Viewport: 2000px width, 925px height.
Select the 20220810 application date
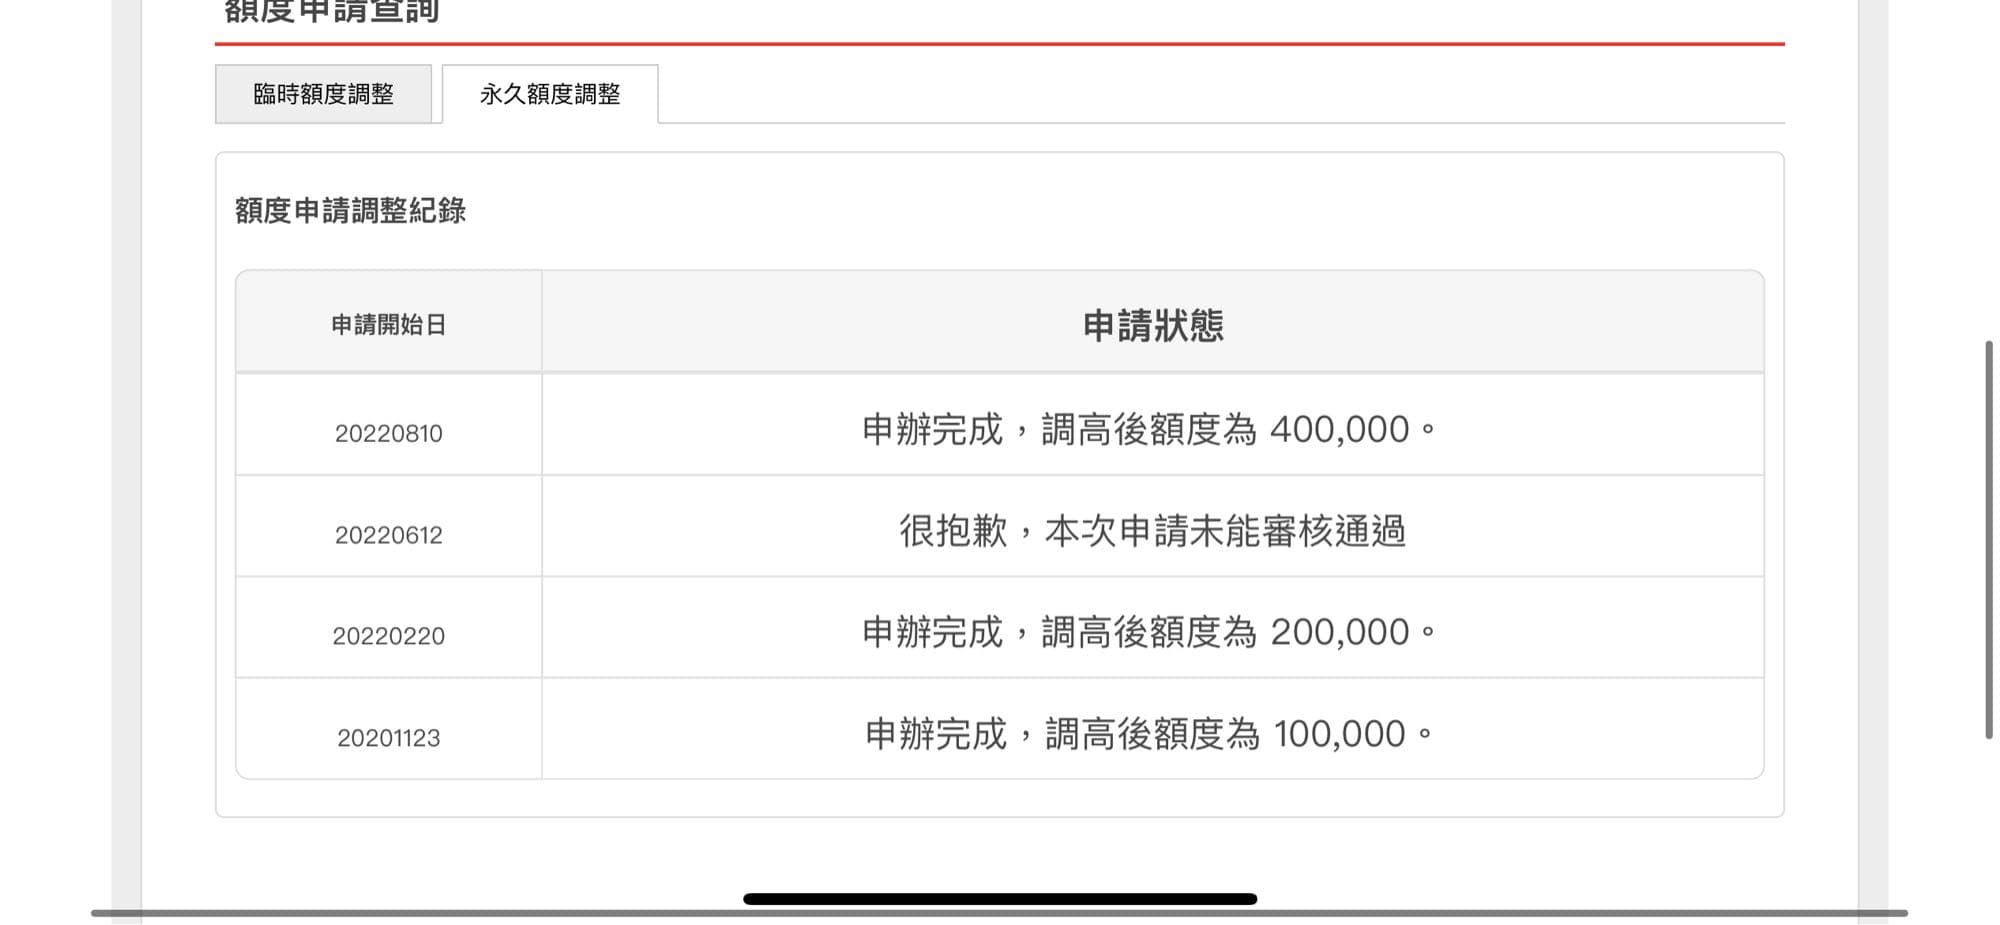(388, 433)
